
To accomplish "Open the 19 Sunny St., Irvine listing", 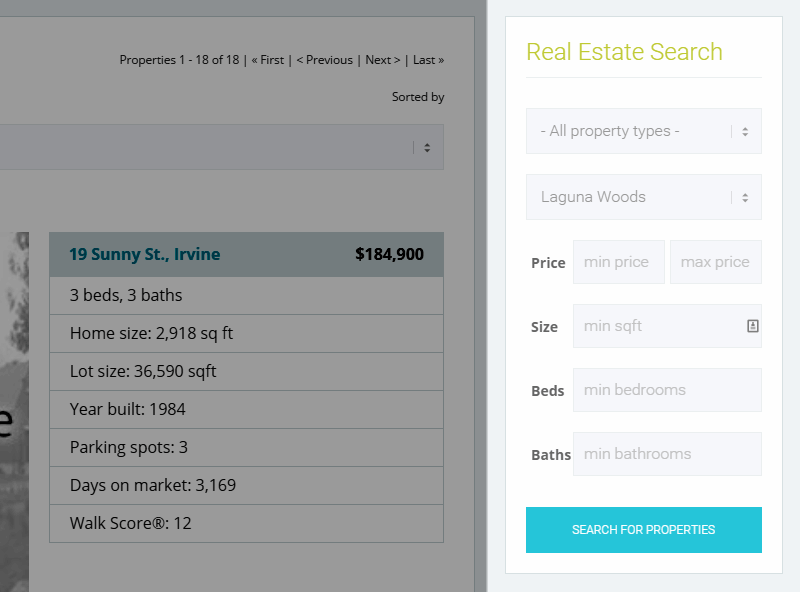I will coord(145,254).
